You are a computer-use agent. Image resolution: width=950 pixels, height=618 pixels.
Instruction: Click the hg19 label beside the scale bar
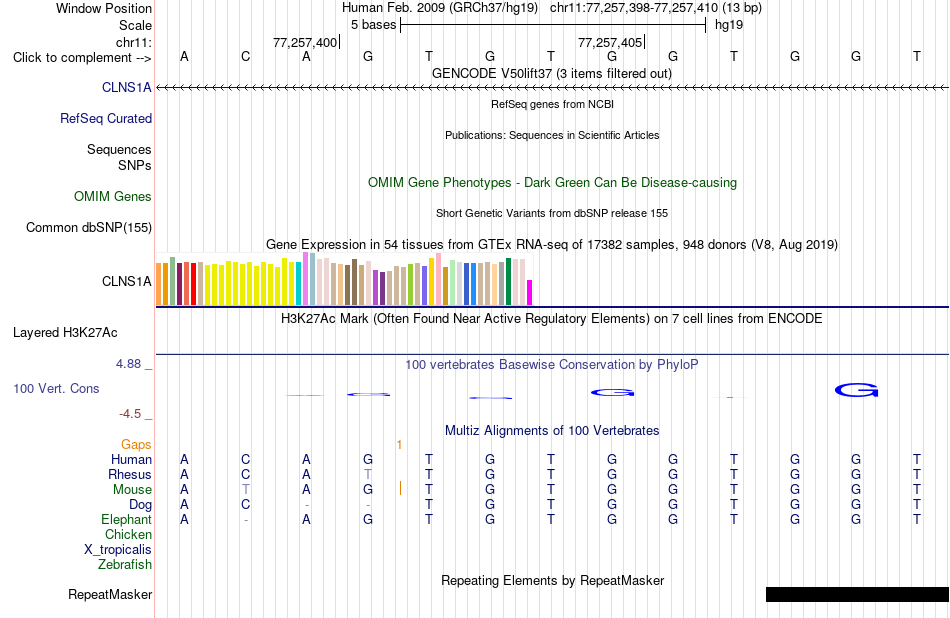coord(729,25)
